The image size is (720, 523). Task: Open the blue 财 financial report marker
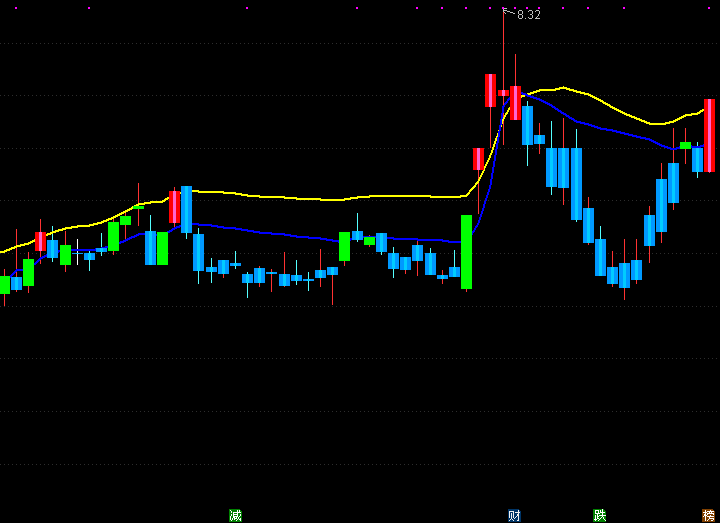click(514, 515)
